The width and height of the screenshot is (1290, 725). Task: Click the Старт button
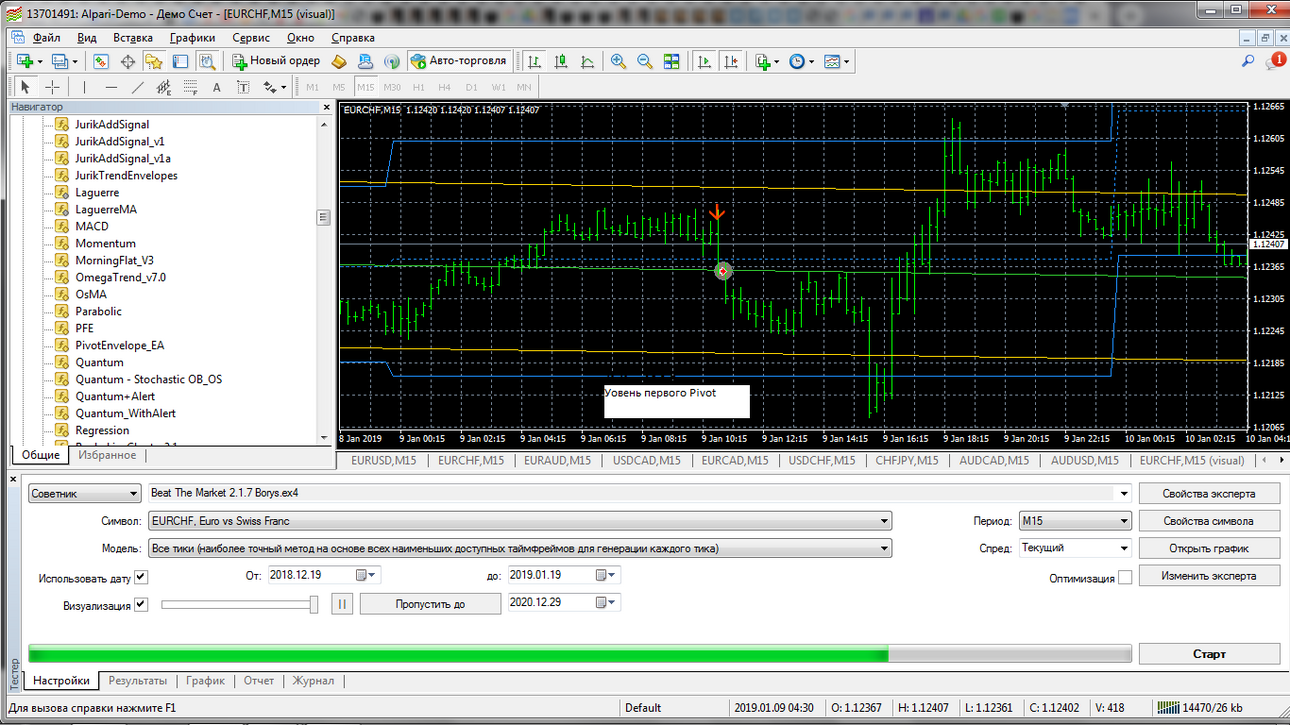click(1209, 654)
